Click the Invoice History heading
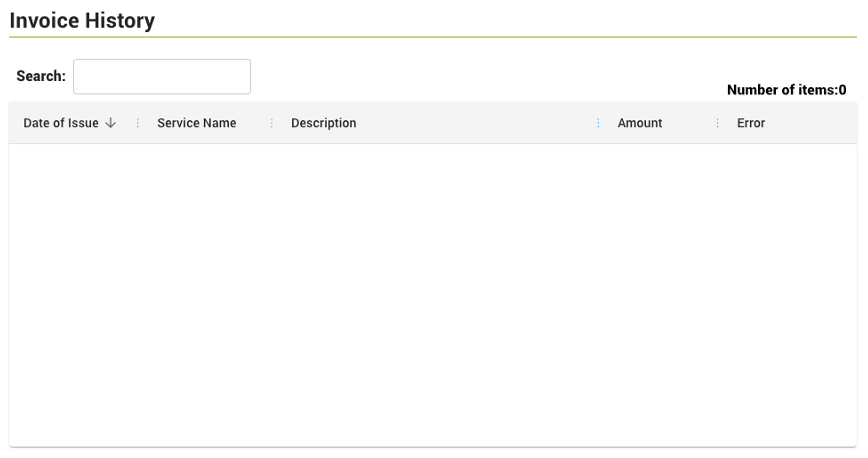 (82, 20)
